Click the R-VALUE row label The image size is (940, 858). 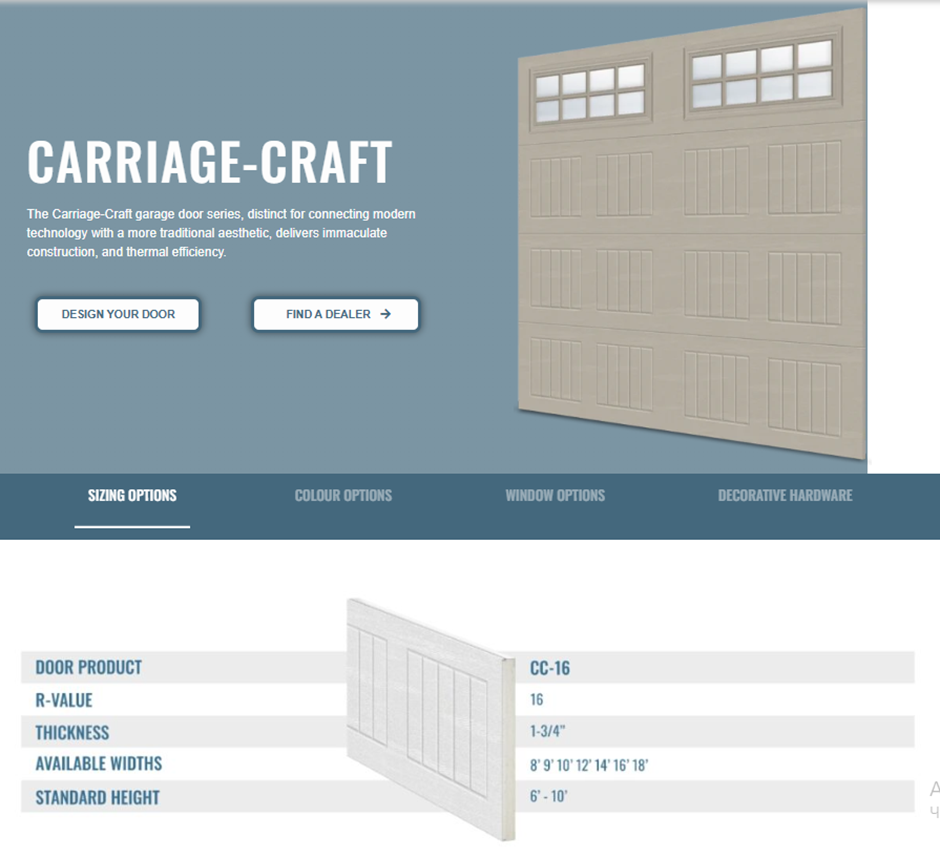click(64, 700)
